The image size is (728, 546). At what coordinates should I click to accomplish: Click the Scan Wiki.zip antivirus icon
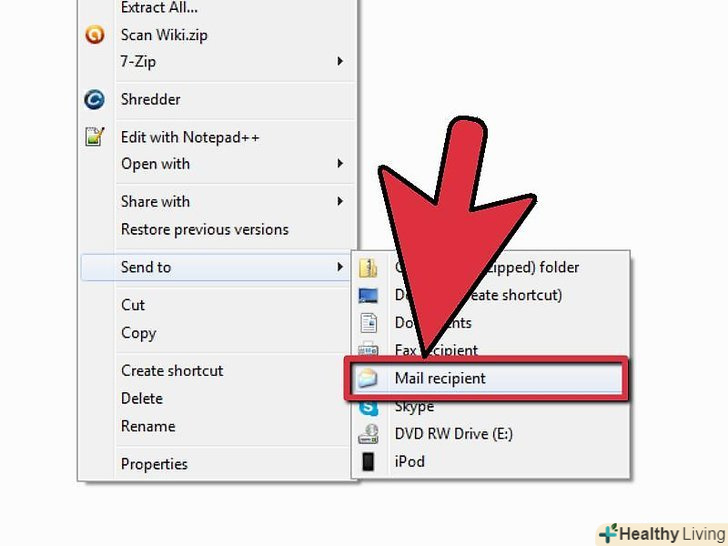pos(95,35)
